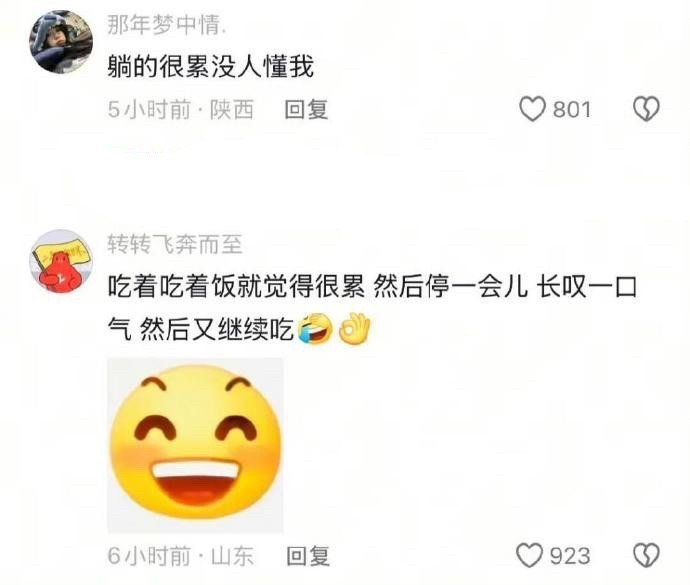Dislike the comment from 山东

pyautogui.click(x=646, y=555)
